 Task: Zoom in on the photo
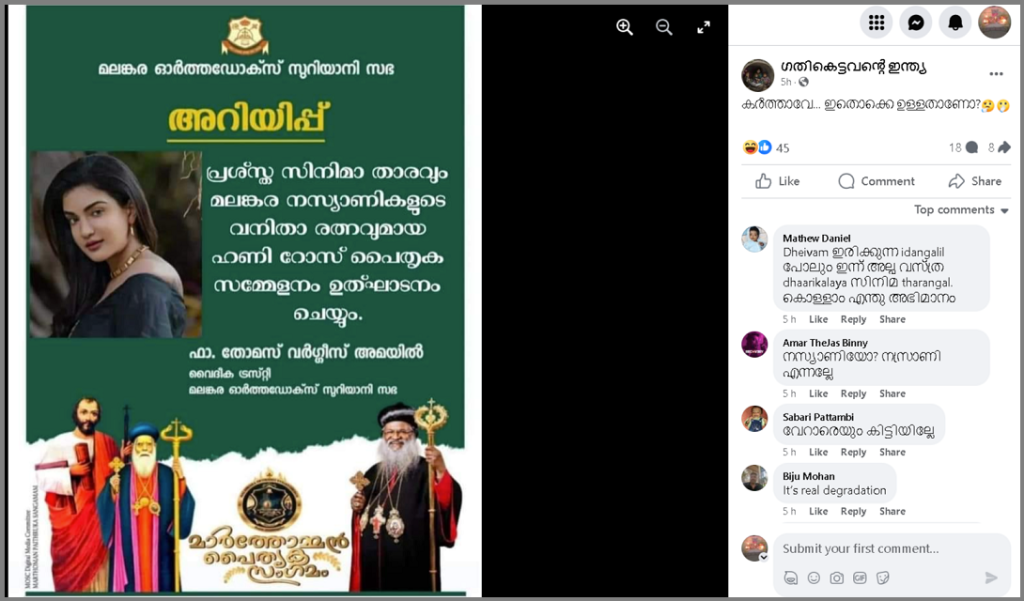[x=624, y=27]
